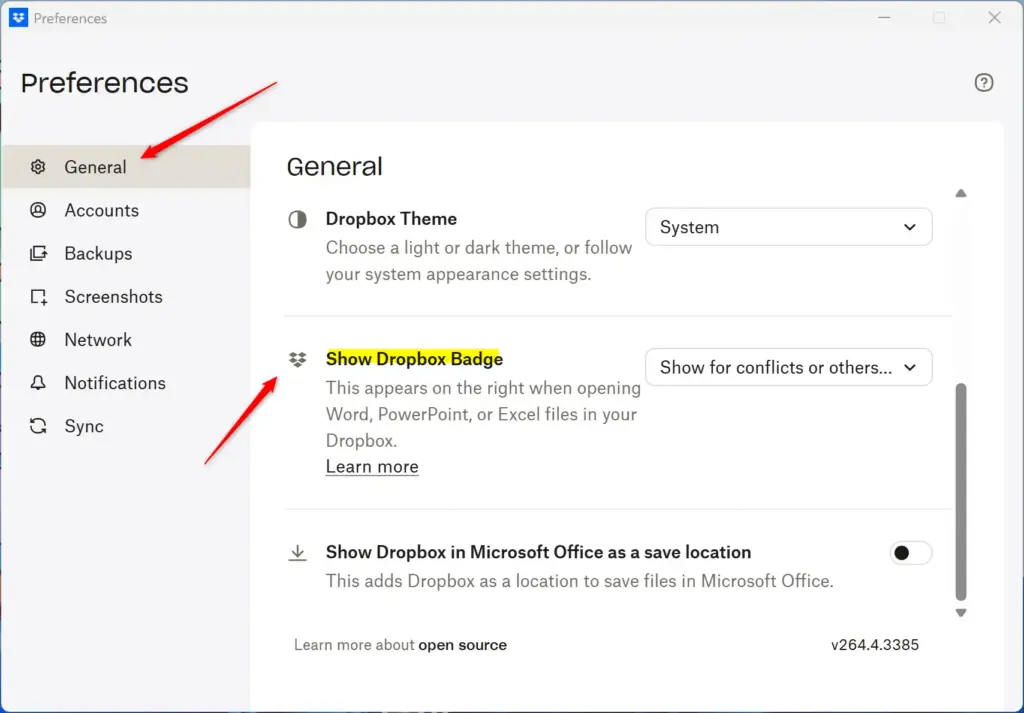Switch to the Screenshots section
Image resolution: width=1024 pixels, height=713 pixels.
pyautogui.click(x=125, y=296)
